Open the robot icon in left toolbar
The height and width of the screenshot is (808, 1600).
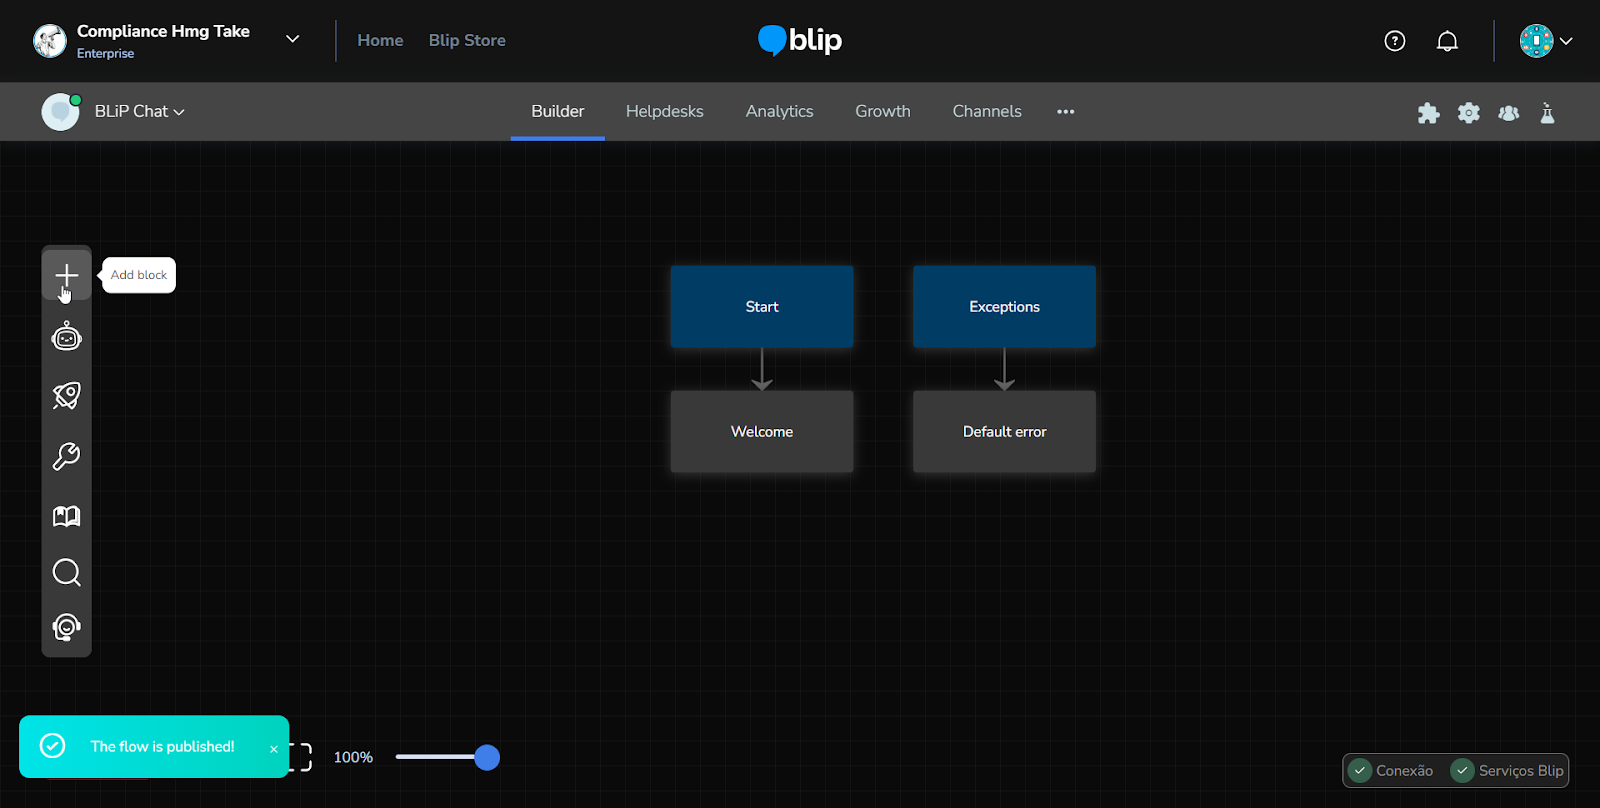click(66, 338)
